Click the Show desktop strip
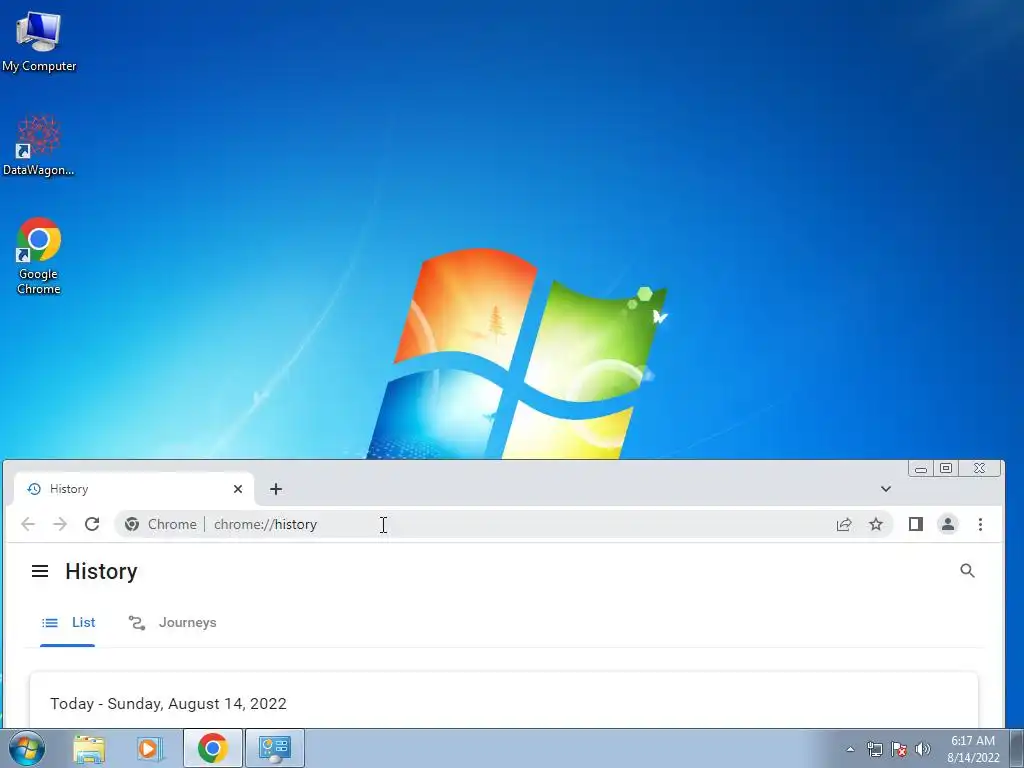 coord(1017,748)
